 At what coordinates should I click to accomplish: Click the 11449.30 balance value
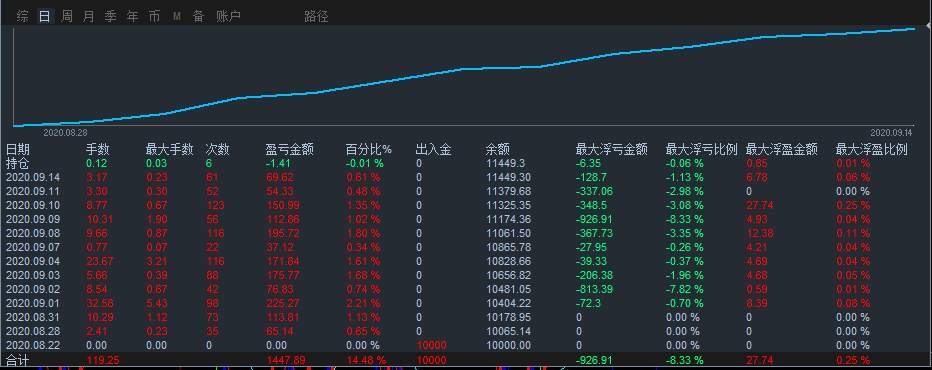(508, 177)
